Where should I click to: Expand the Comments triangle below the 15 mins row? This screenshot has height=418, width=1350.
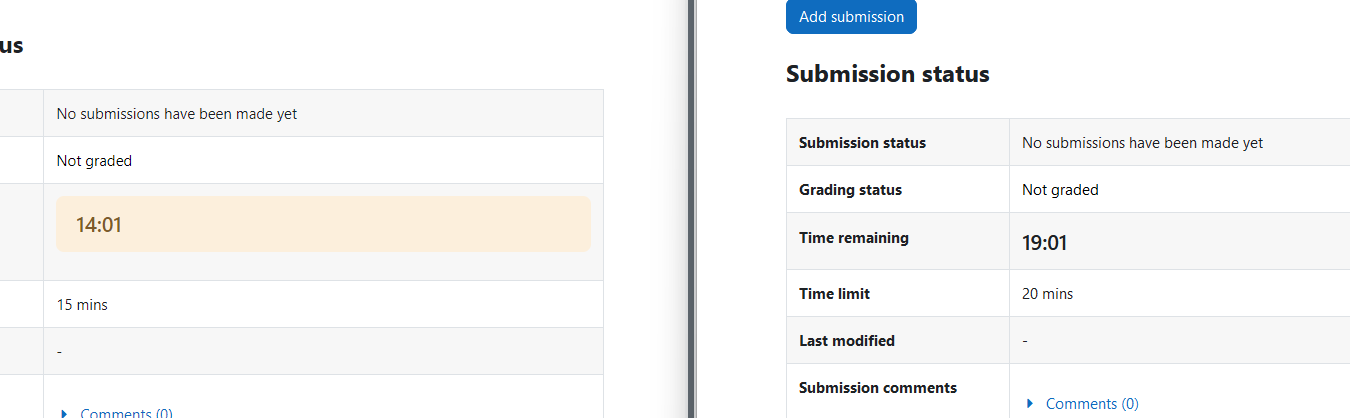pos(65,414)
